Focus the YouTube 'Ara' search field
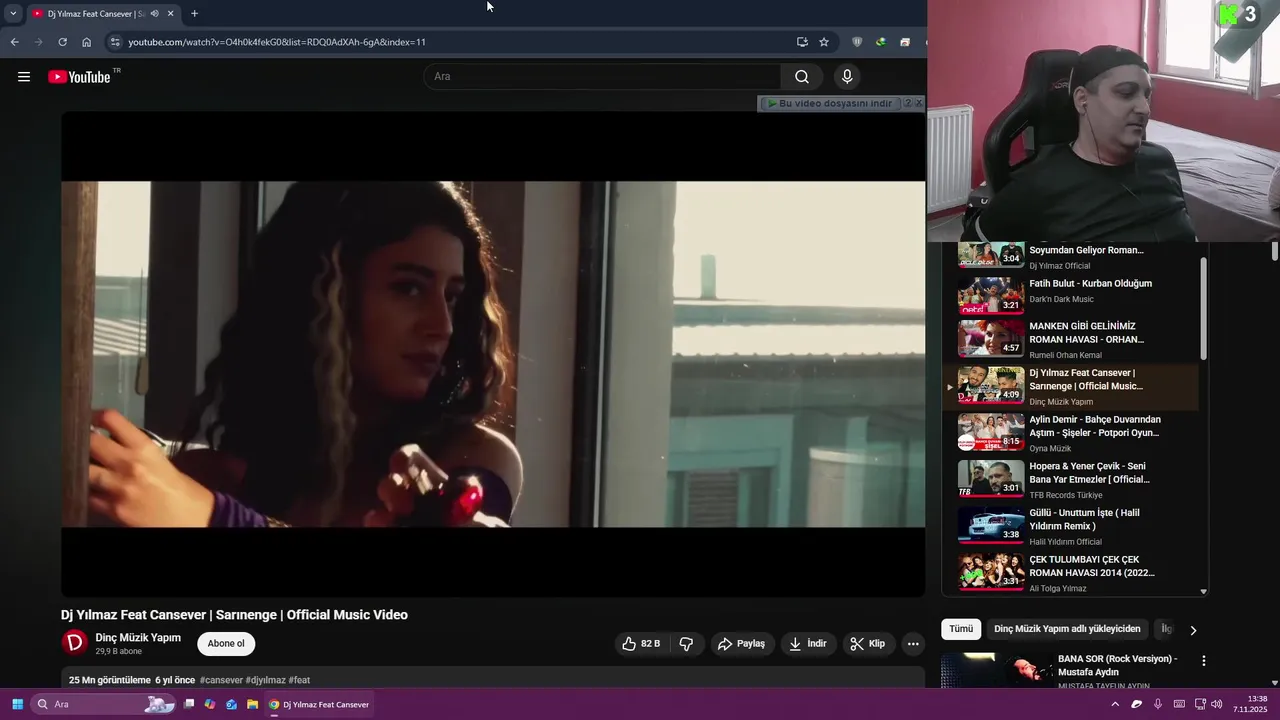1280x720 pixels. 604,77
